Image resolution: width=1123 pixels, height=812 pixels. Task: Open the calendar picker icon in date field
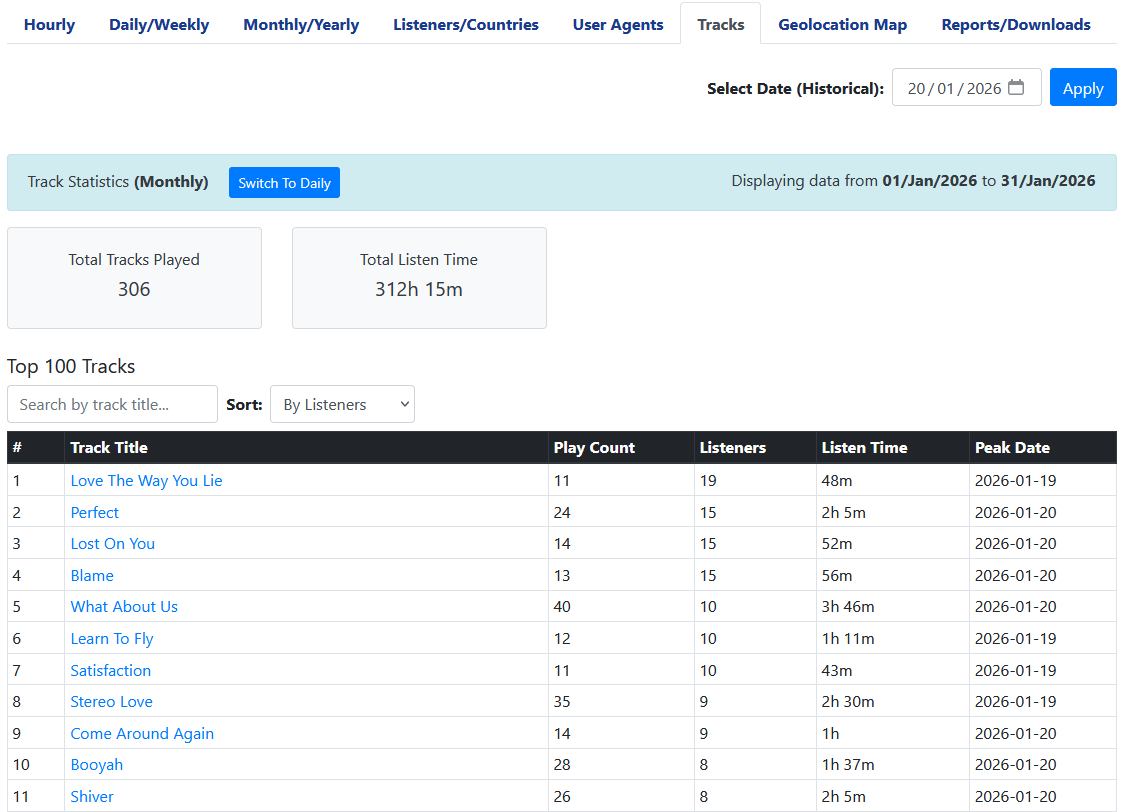pyautogui.click(x=1016, y=88)
